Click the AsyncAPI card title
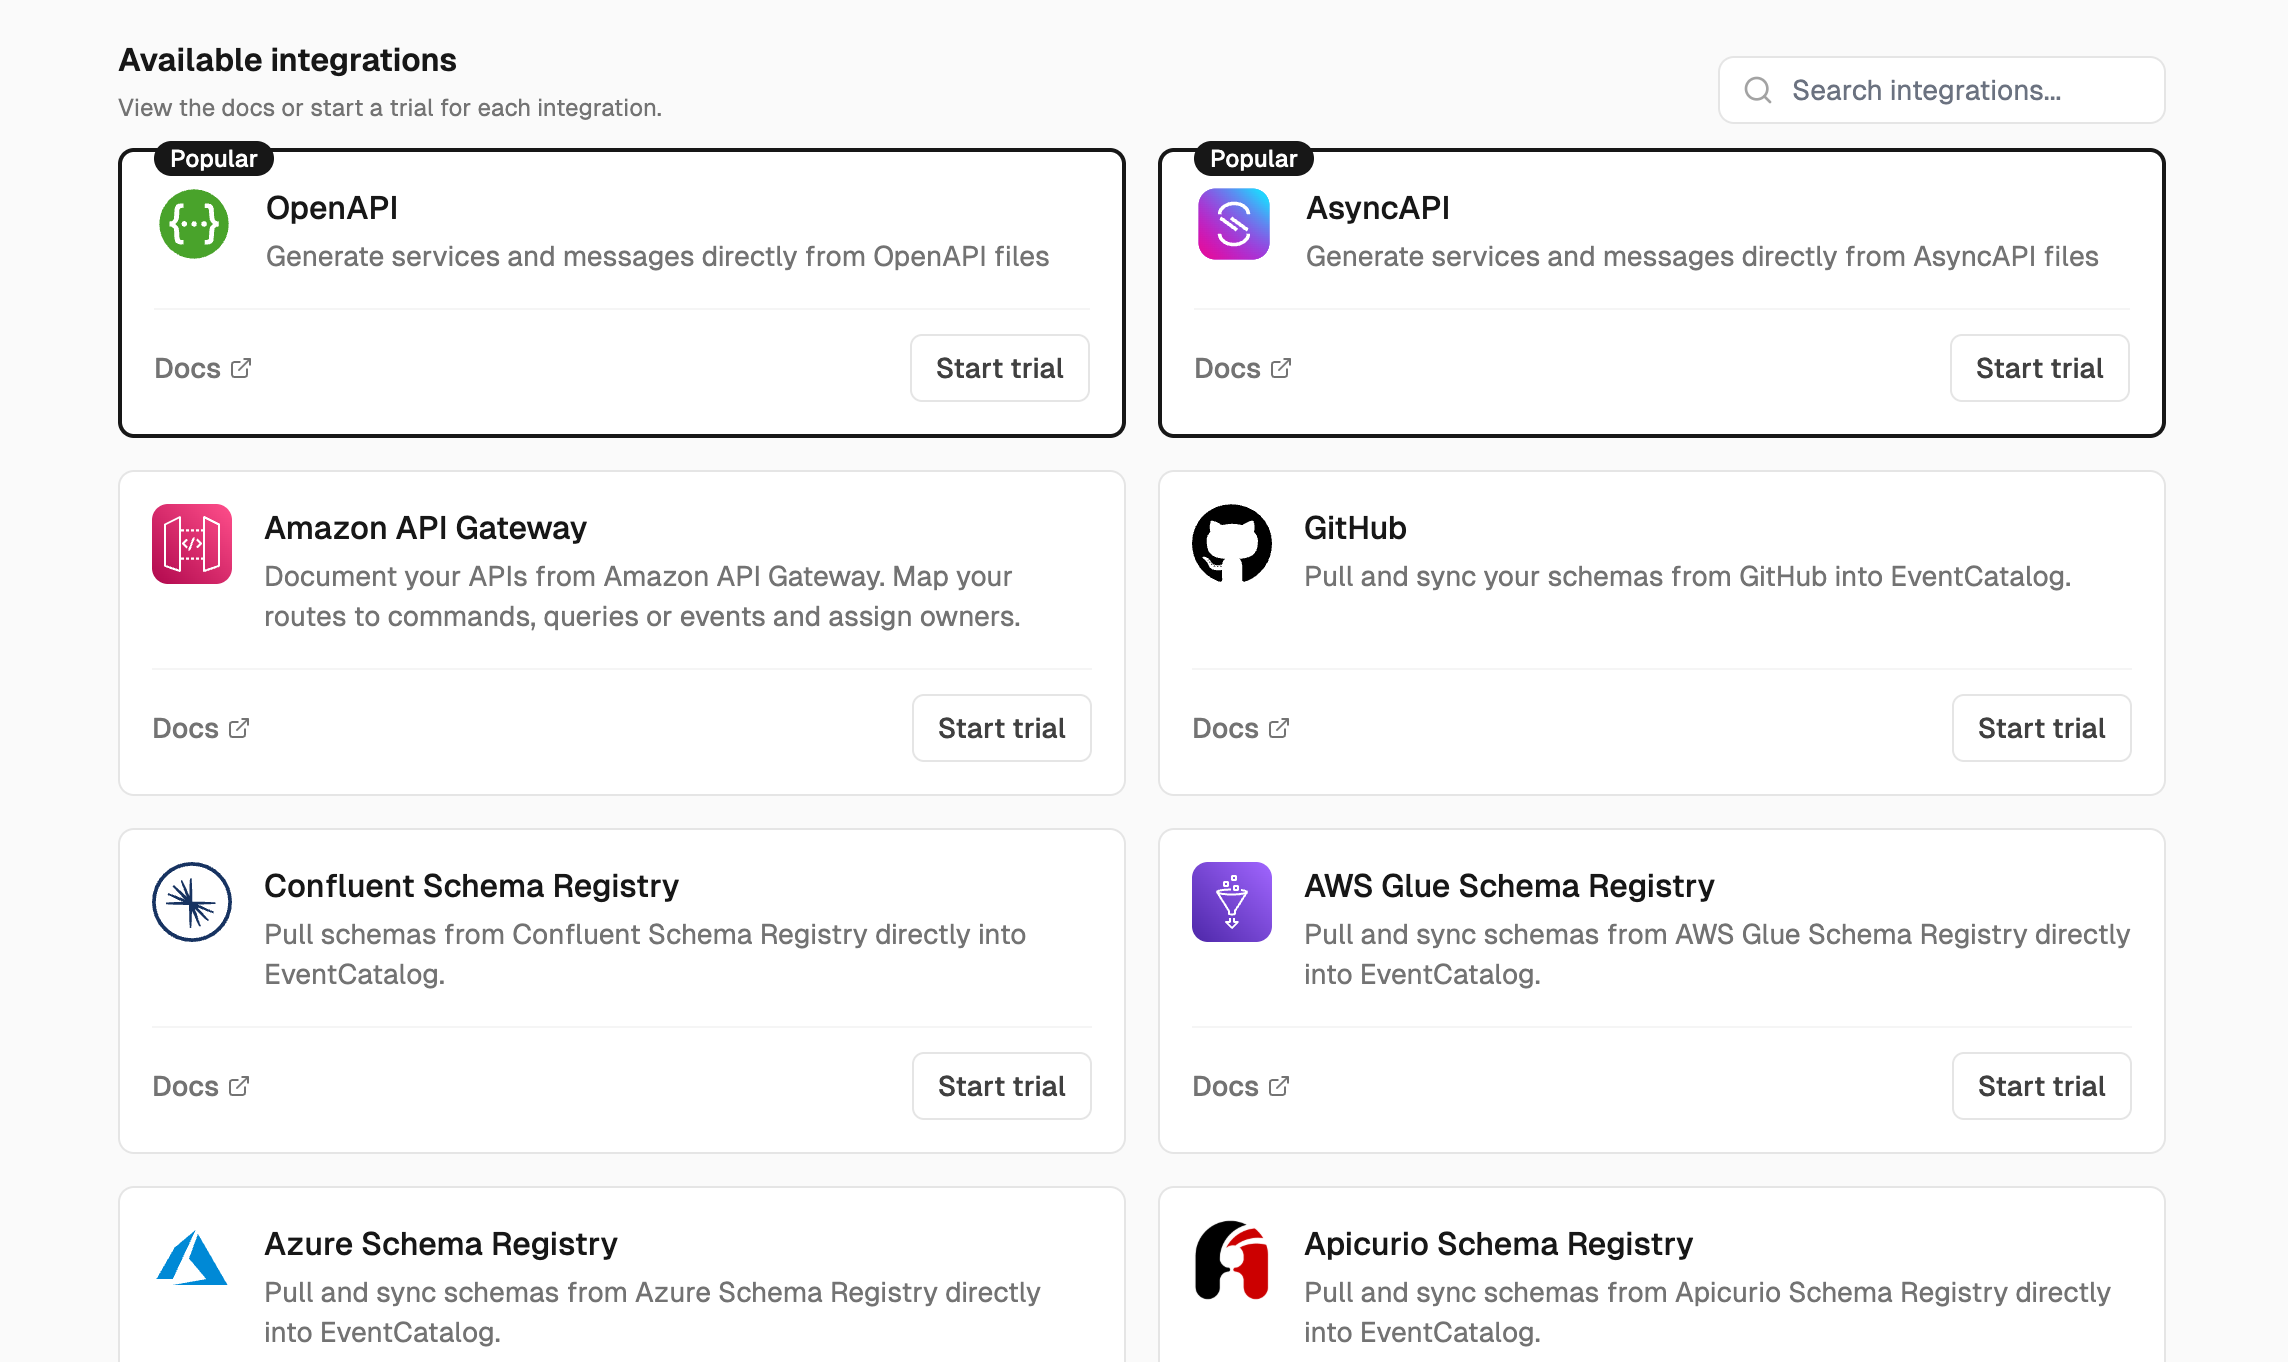This screenshot has height=1362, width=2288. pos(1378,208)
